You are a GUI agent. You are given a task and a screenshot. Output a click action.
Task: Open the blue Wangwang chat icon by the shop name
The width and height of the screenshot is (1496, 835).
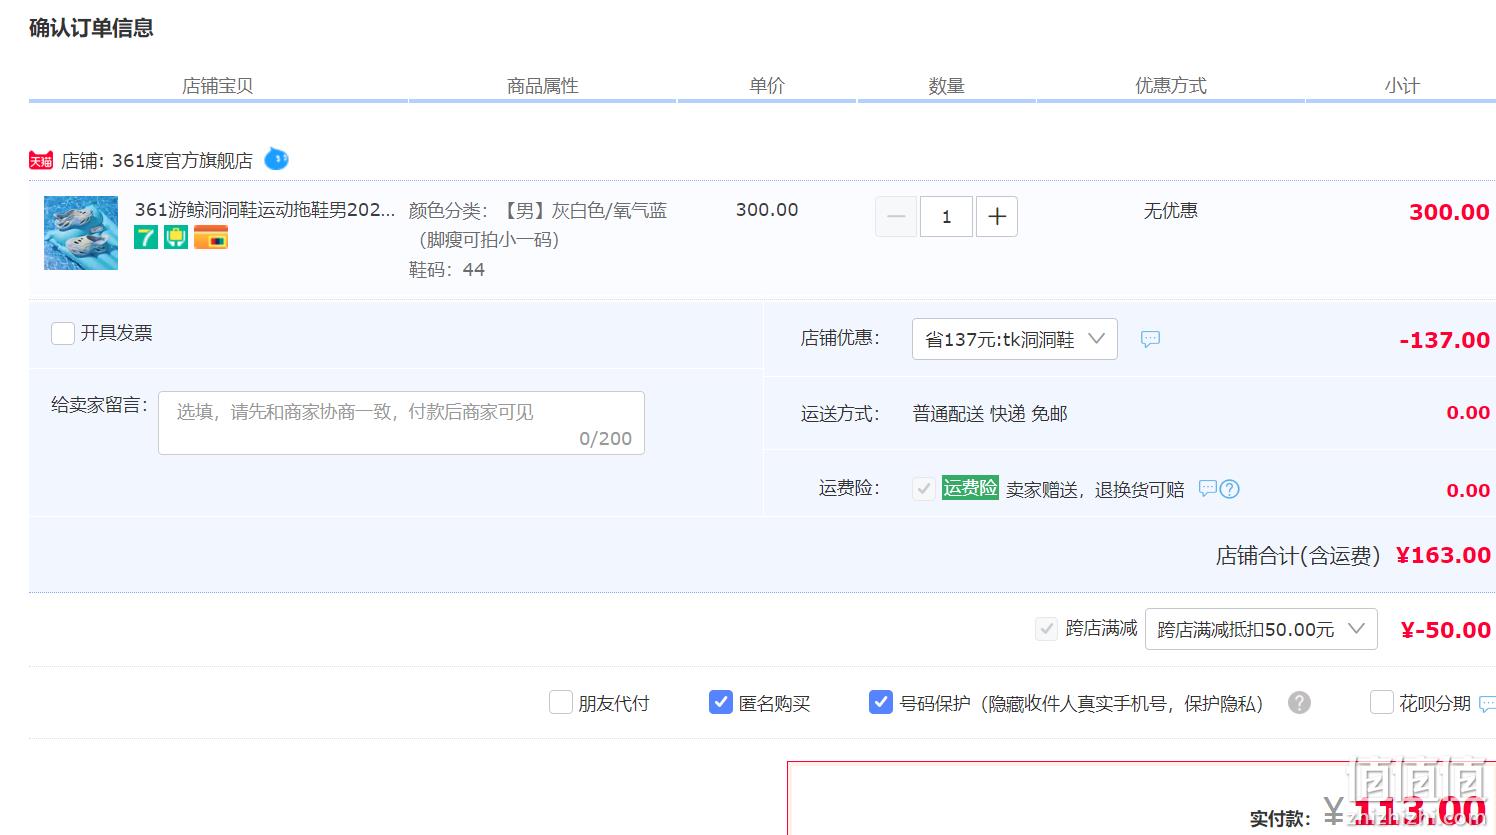click(276, 159)
